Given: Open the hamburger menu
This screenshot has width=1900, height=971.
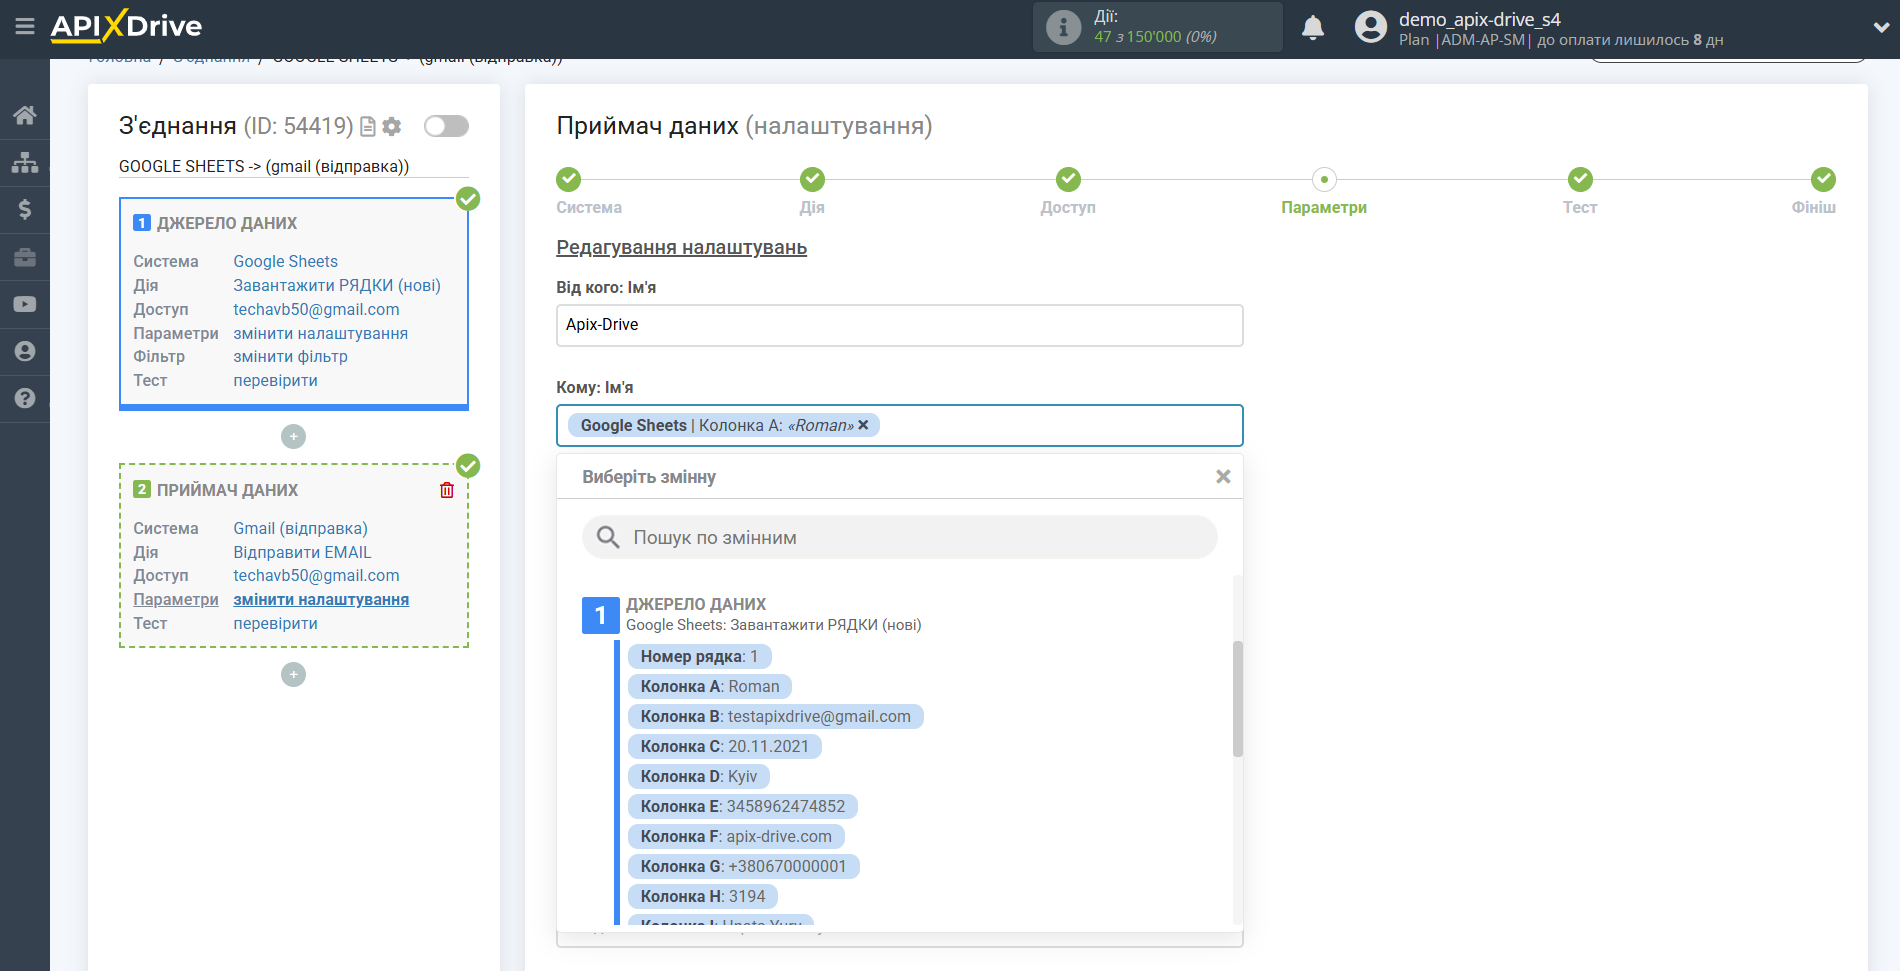Looking at the screenshot, I should click(x=25, y=26).
